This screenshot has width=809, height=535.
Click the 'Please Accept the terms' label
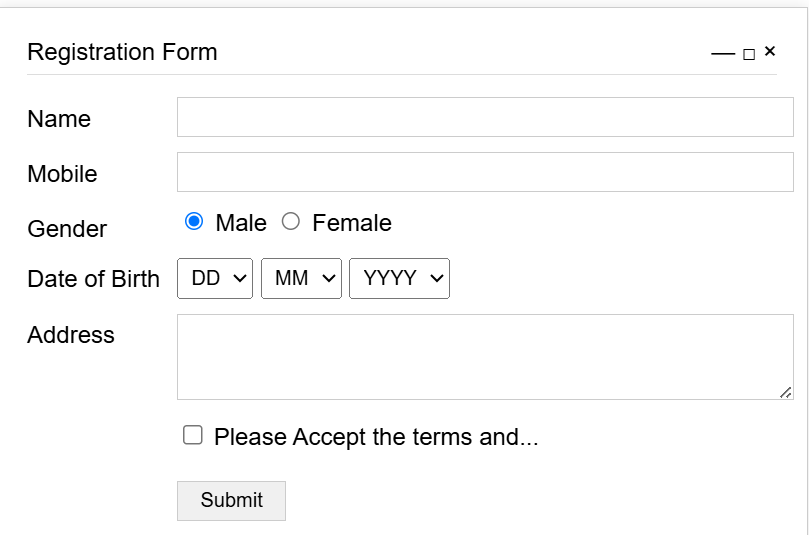point(376,437)
